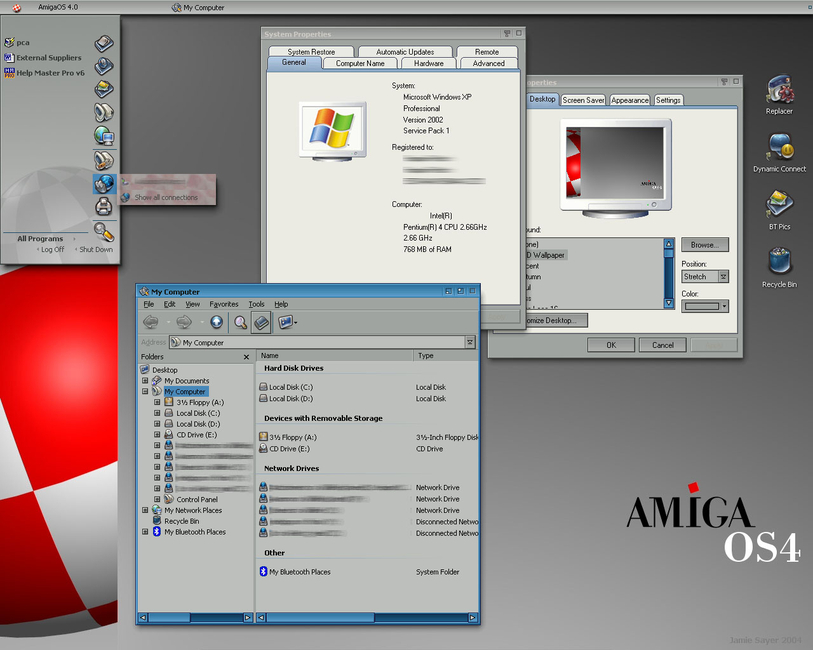The height and width of the screenshot is (650, 813).
Task: Click the magnifier search icon in start menu
Action: (x=104, y=232)
